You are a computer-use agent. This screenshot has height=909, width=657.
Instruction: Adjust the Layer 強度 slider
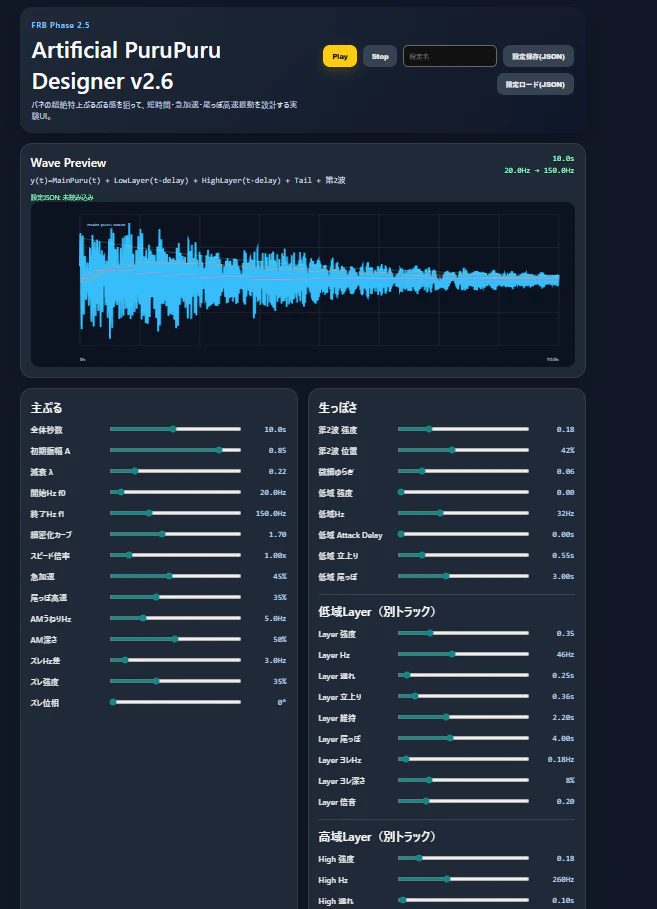[x=463, y=633]
